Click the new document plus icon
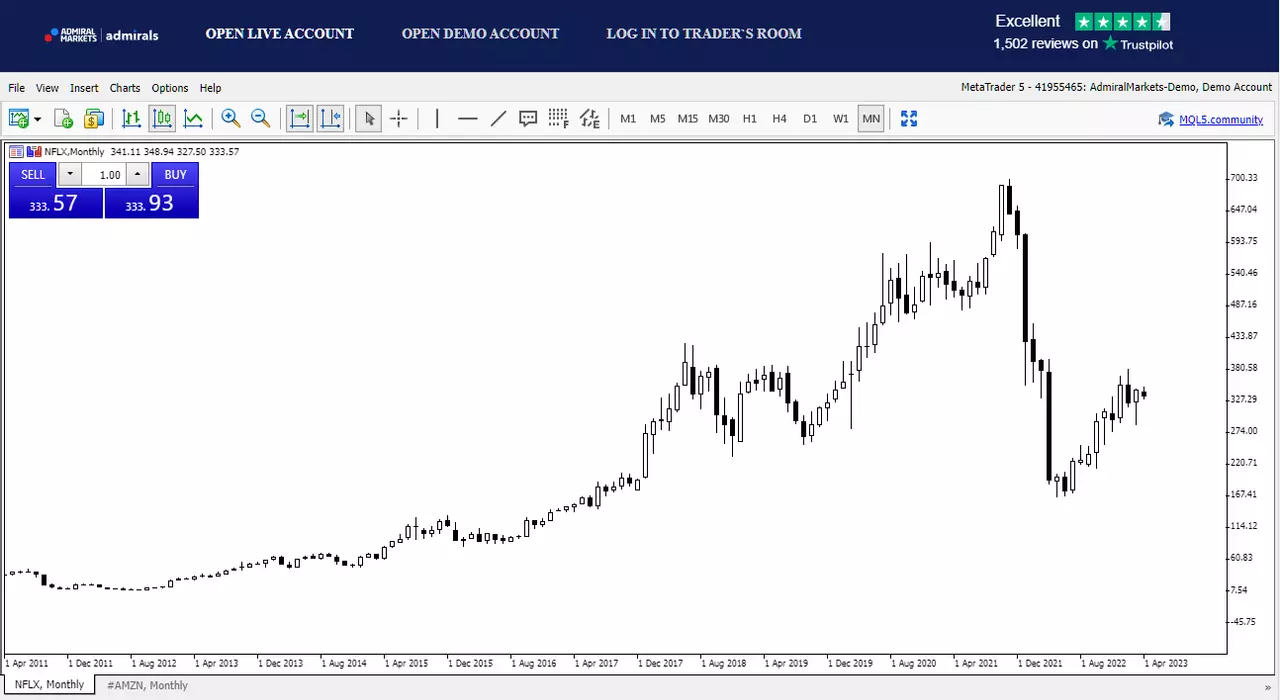The width and height of the screenshot is (1280, 700). click(63, 119)
